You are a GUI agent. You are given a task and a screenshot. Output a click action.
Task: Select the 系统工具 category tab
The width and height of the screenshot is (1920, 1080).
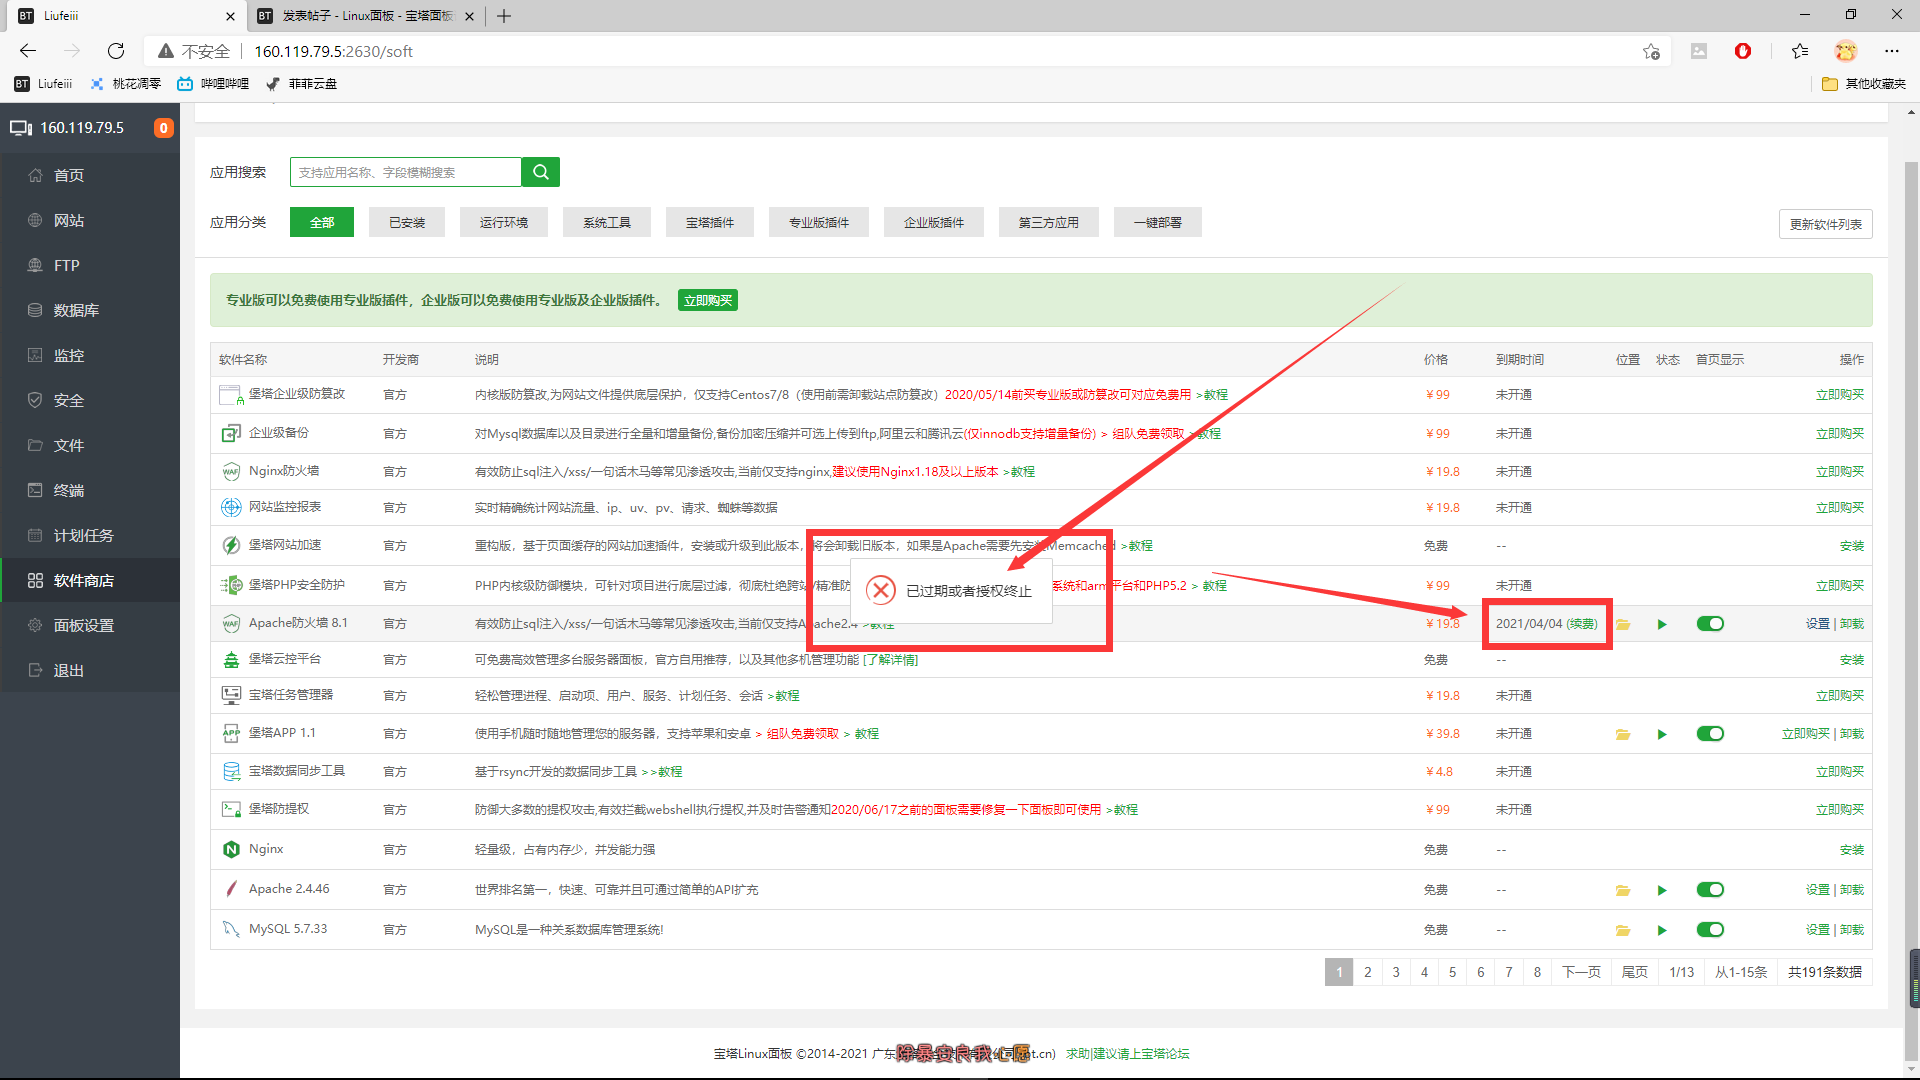(x=607, y=222)
